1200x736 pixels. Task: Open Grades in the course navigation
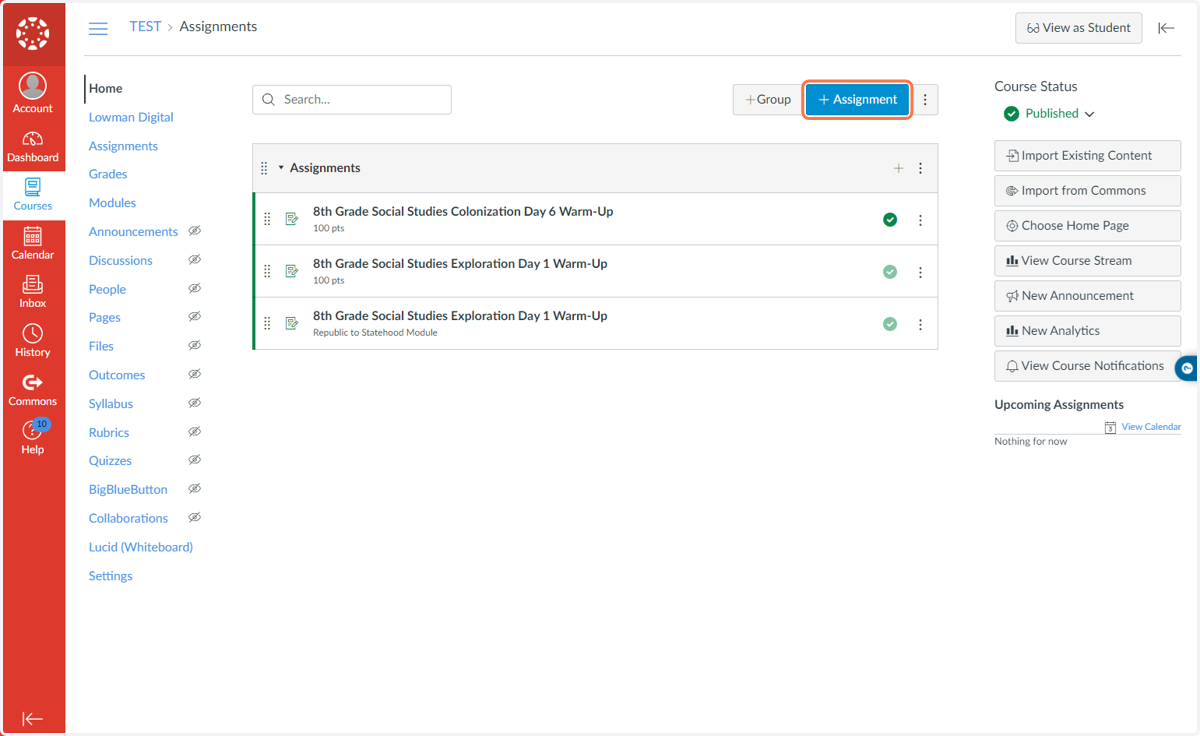pyautogui.click(x=108, y=174)
